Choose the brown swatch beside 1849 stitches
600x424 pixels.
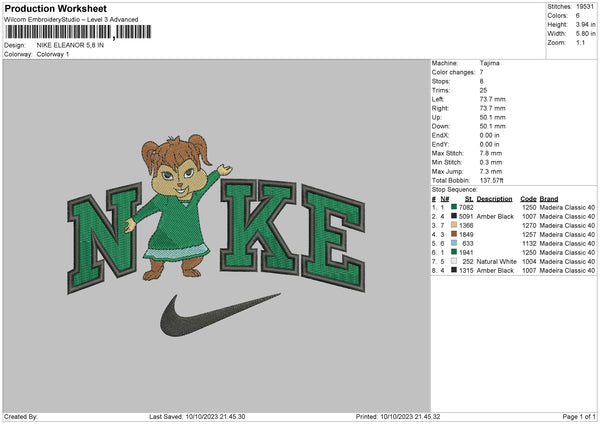click(x=454, y=234)
